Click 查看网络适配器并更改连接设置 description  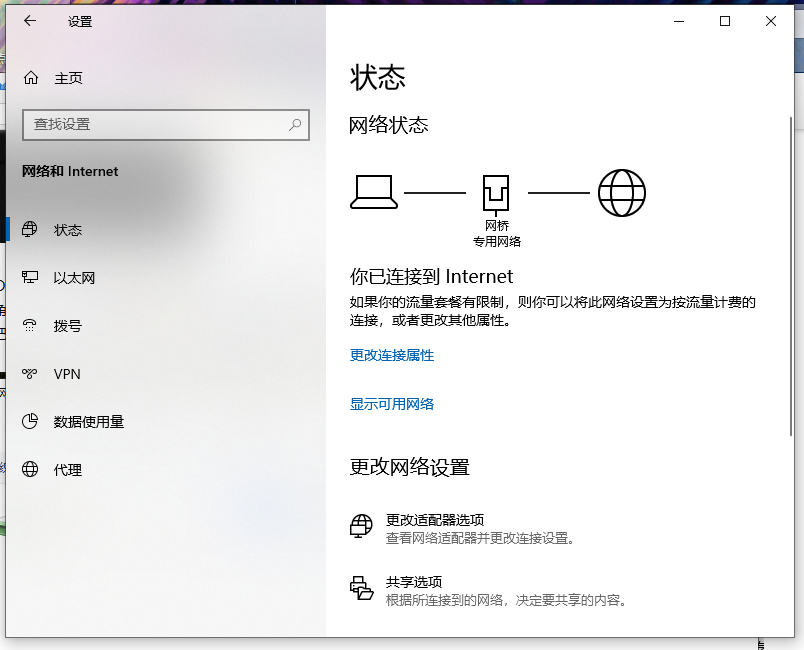[480, 538]
